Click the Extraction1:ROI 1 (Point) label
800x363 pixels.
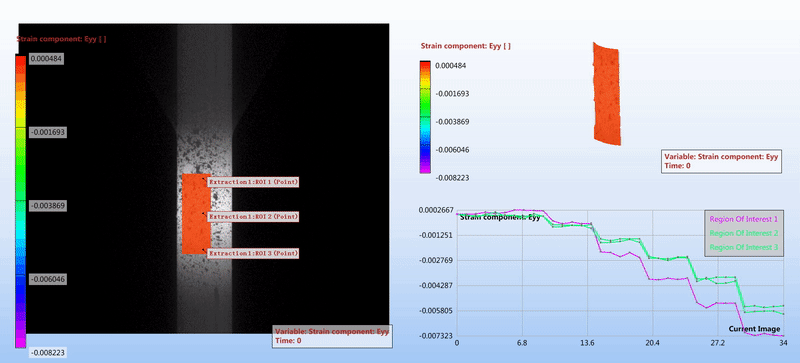click(253, 182)
